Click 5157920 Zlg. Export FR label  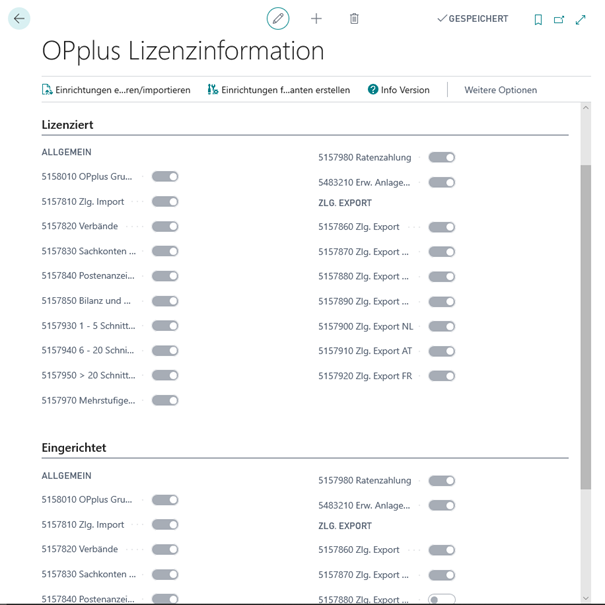[365, 376]
